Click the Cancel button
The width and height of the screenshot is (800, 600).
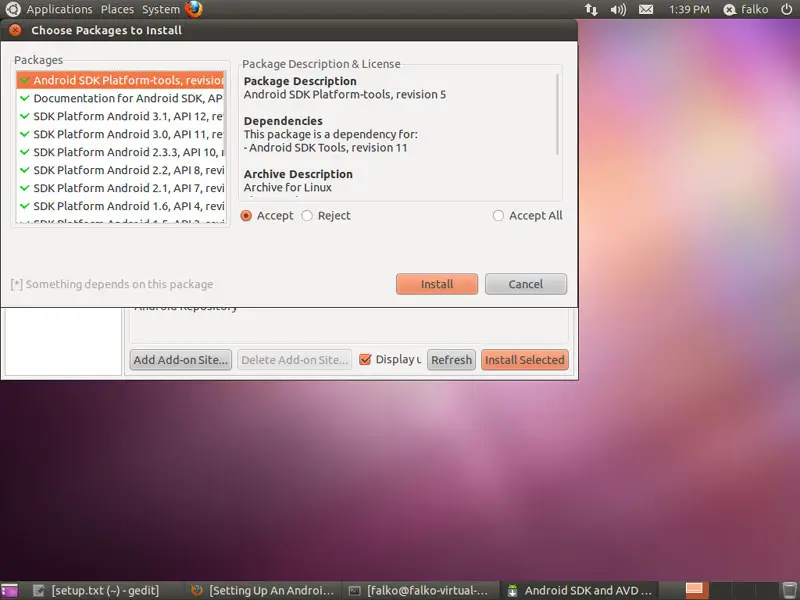point(526,284)
